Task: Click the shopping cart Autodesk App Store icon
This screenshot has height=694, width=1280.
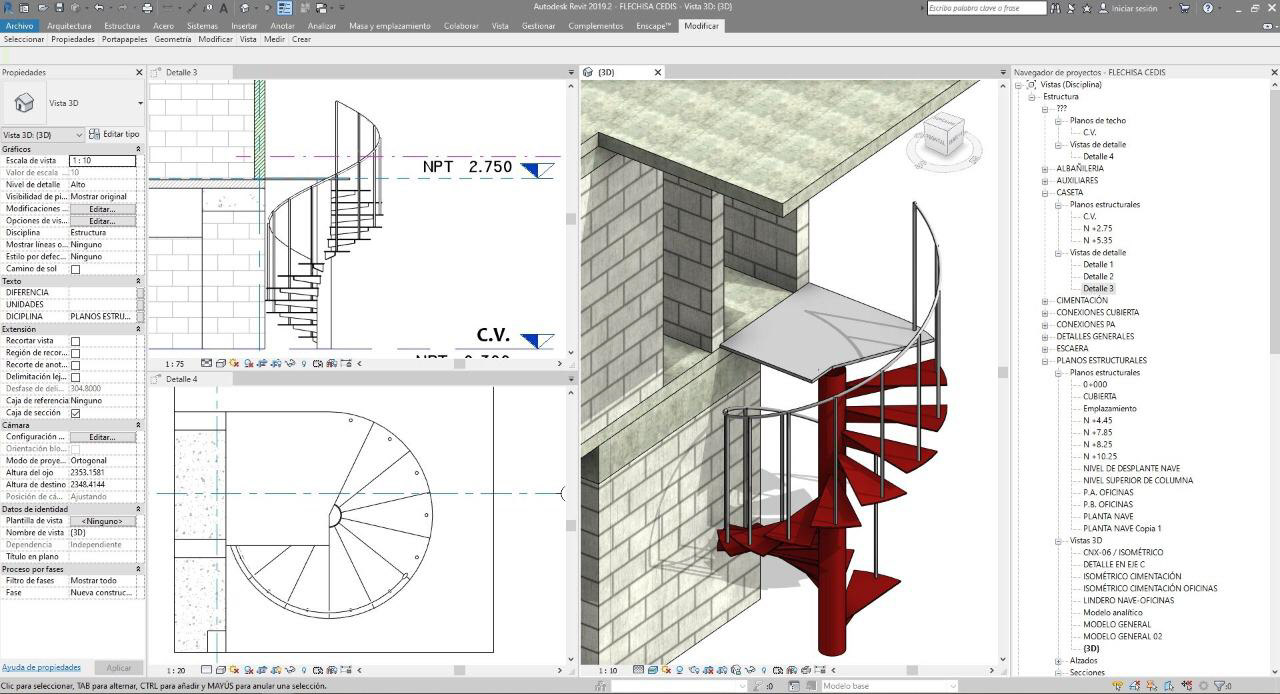Action: [x=1185, y=8]
